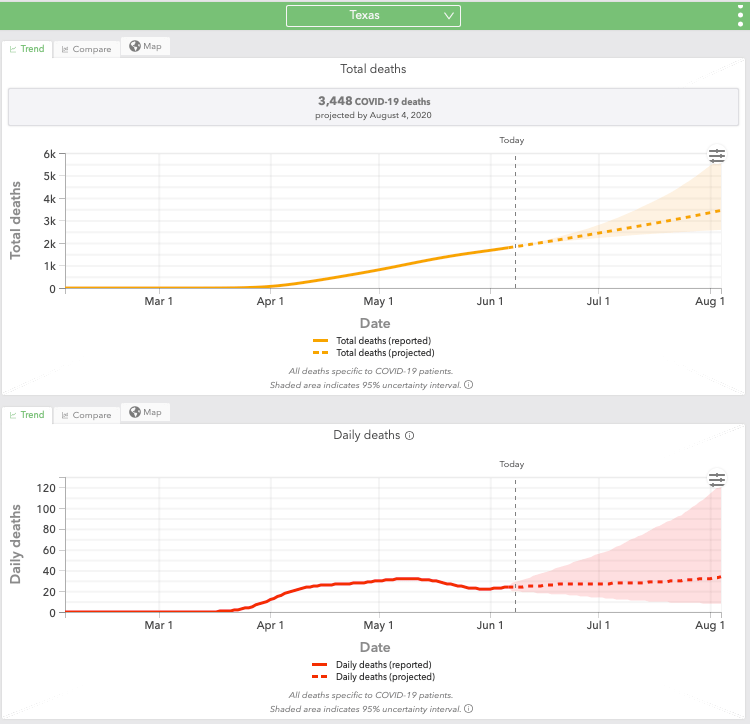The image size is (750, 724).
Task: Open chart settings icon for Total deaths
Action: coord(716,156)
